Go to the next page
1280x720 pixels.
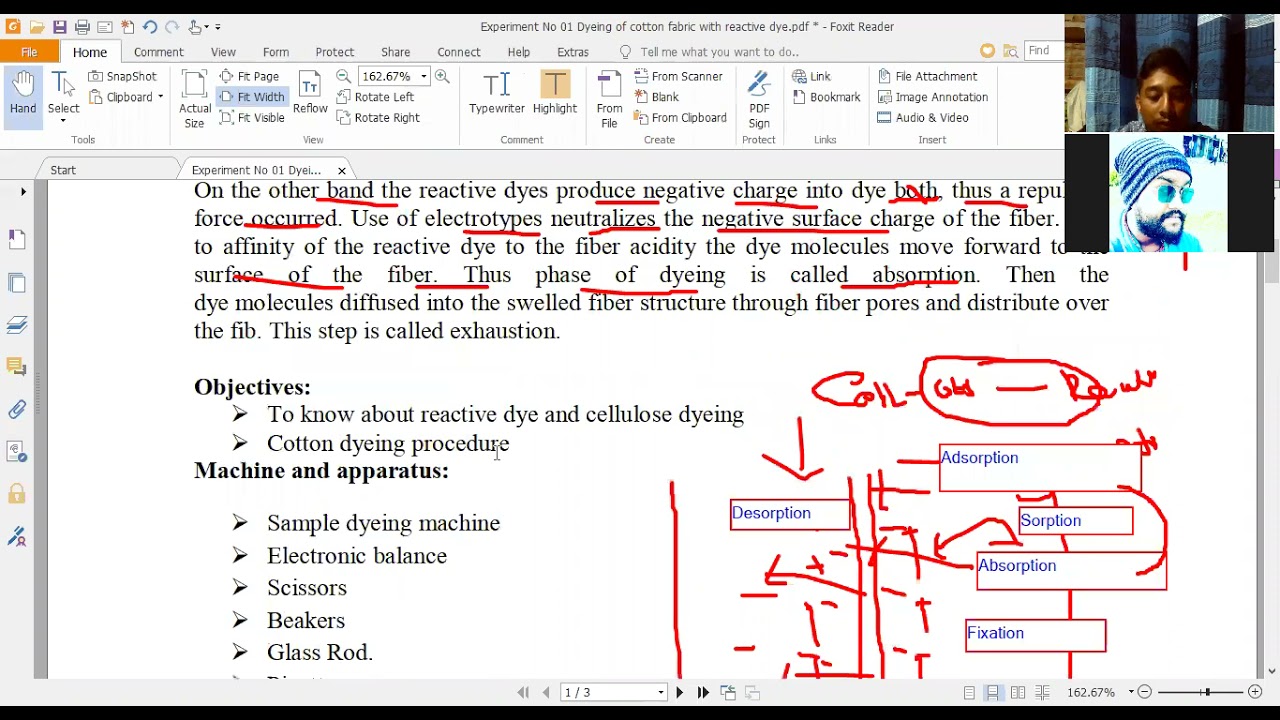click(x=679, y=692)
